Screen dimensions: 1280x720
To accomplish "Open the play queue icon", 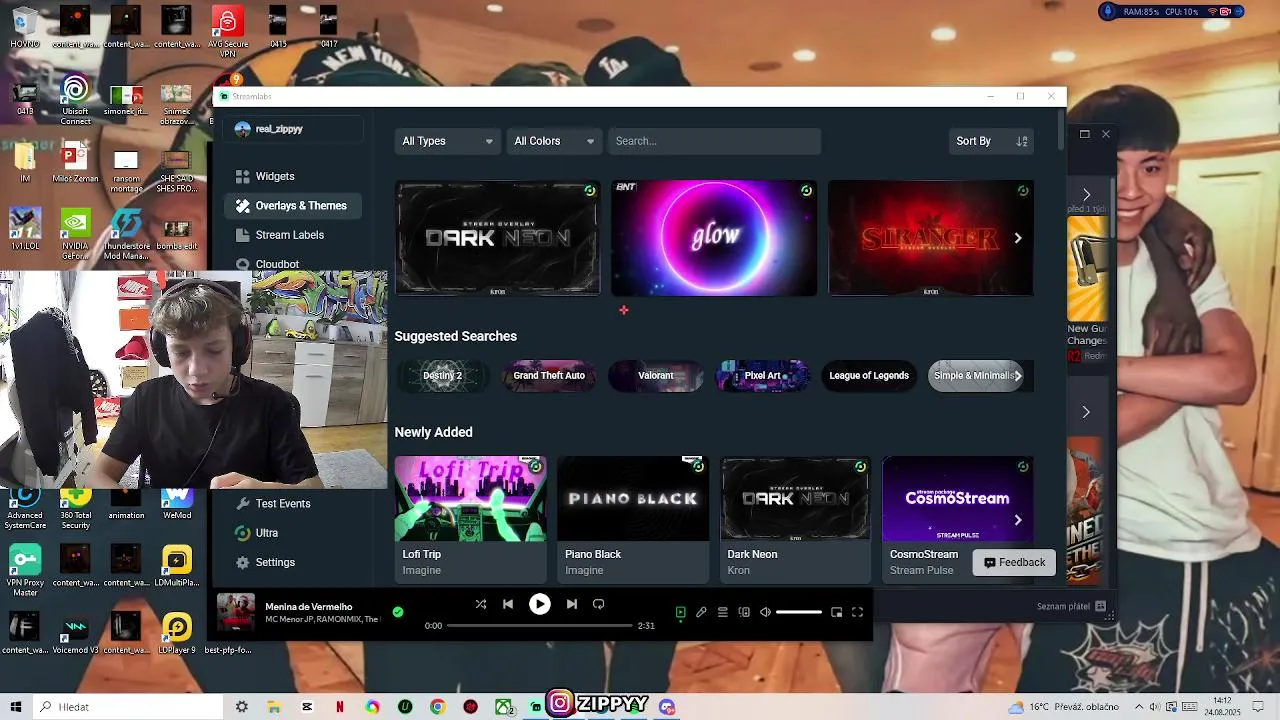I will coord(723,612).
